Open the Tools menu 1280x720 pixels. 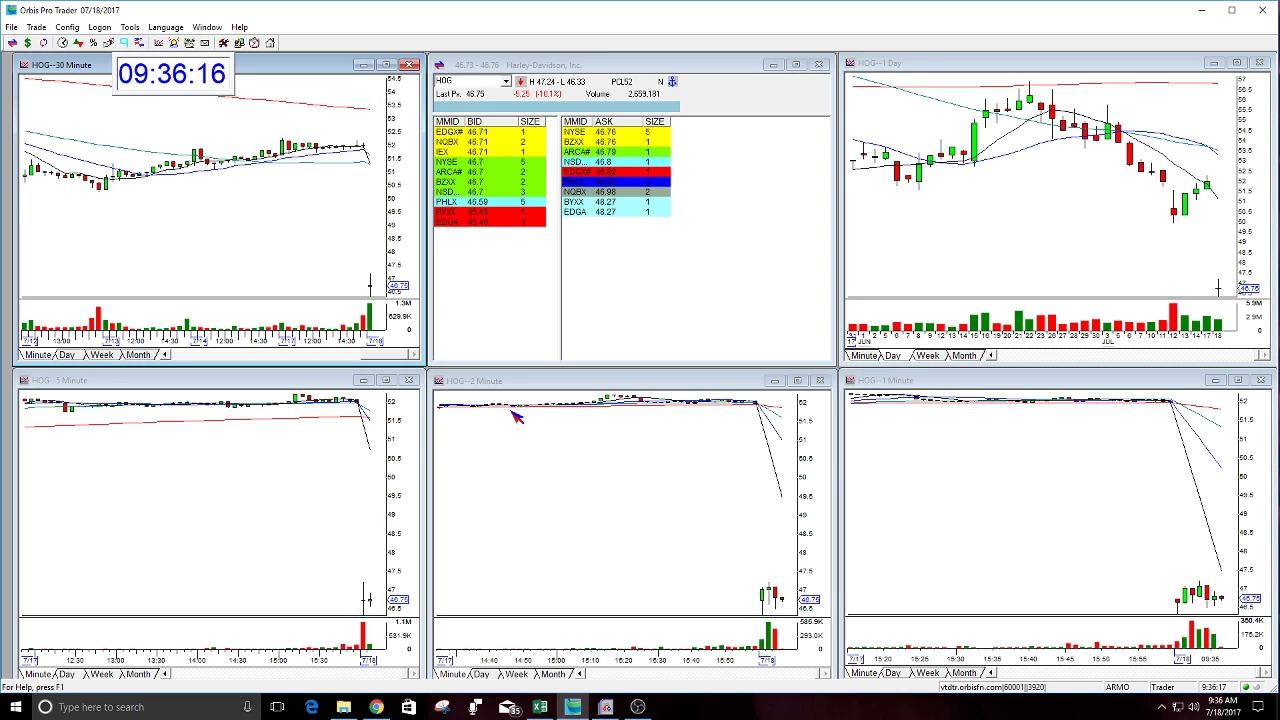click(x=130, y=27)
